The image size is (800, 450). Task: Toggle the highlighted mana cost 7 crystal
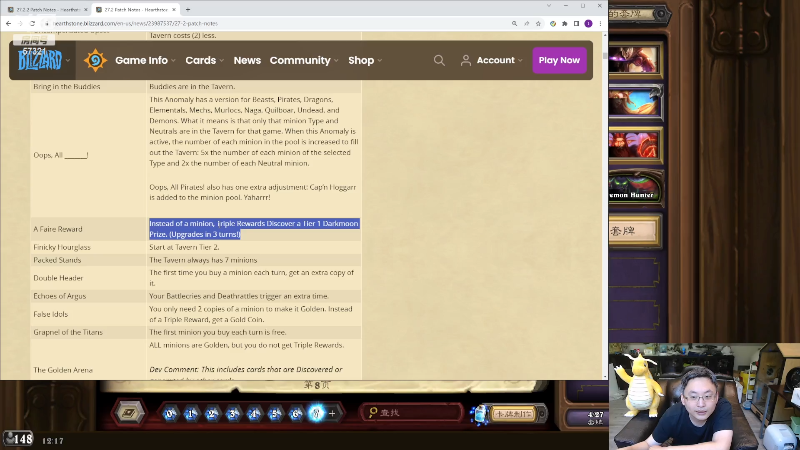click(x=316, y=413)
